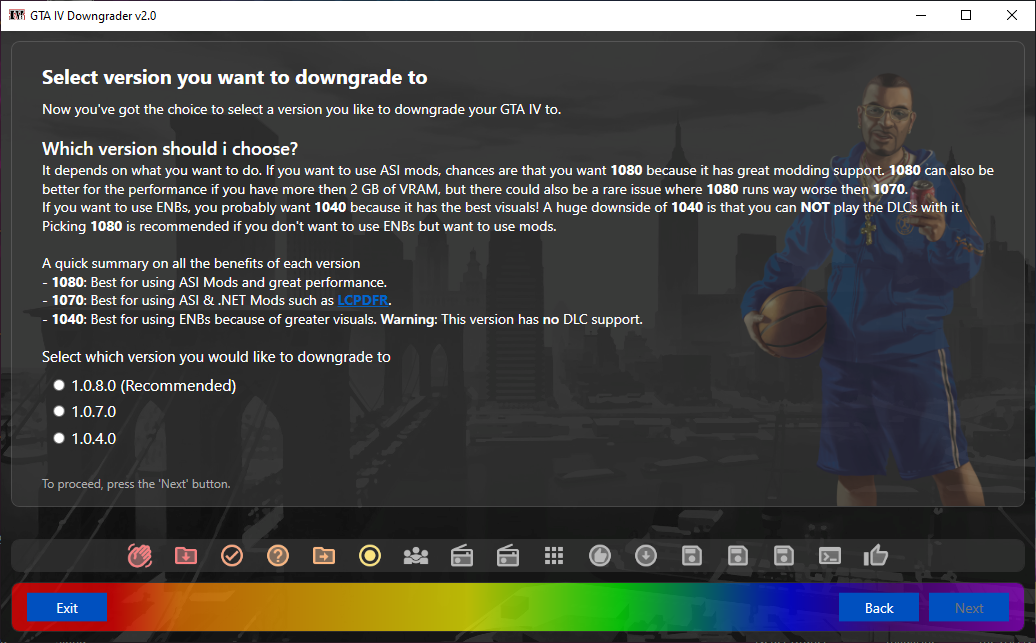Click the first radio device step icon
This screenshot has height=643, width=1036.
(462, 556)
